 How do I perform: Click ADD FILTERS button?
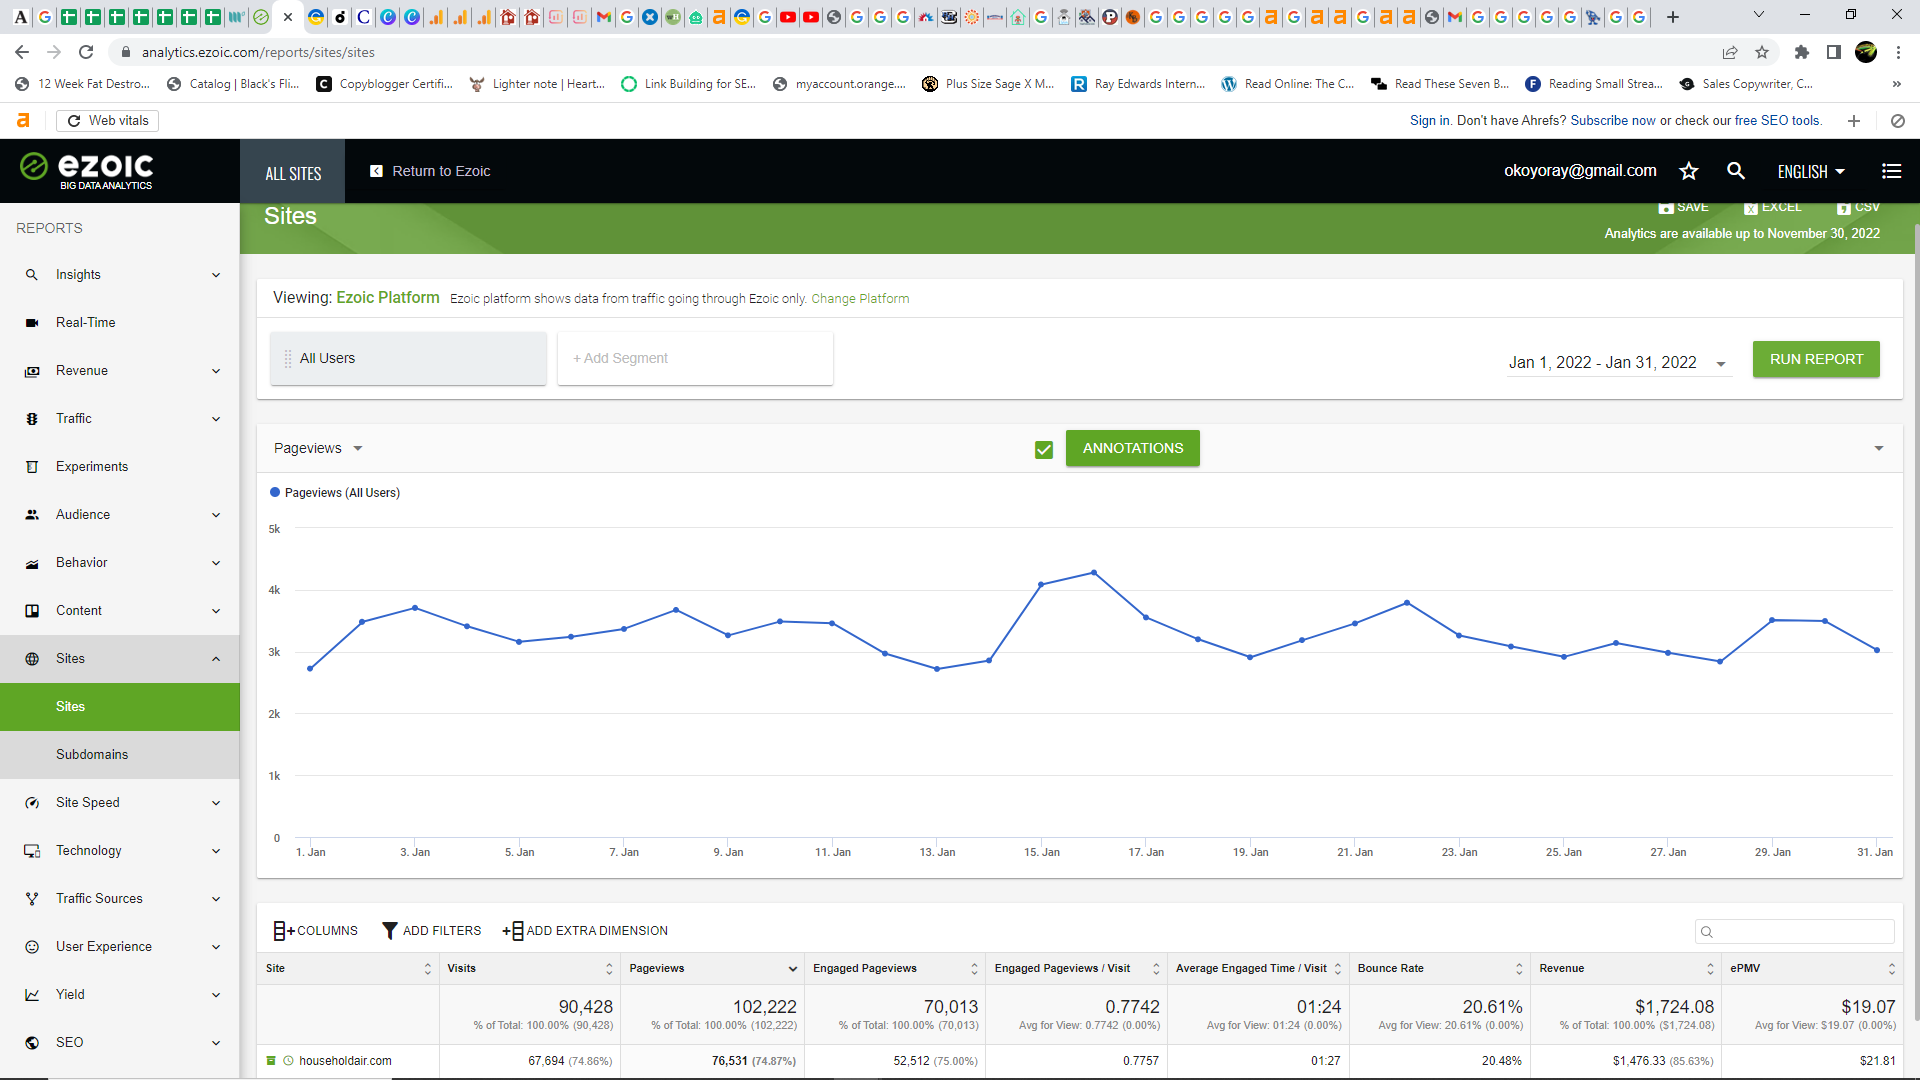point(431,931)
